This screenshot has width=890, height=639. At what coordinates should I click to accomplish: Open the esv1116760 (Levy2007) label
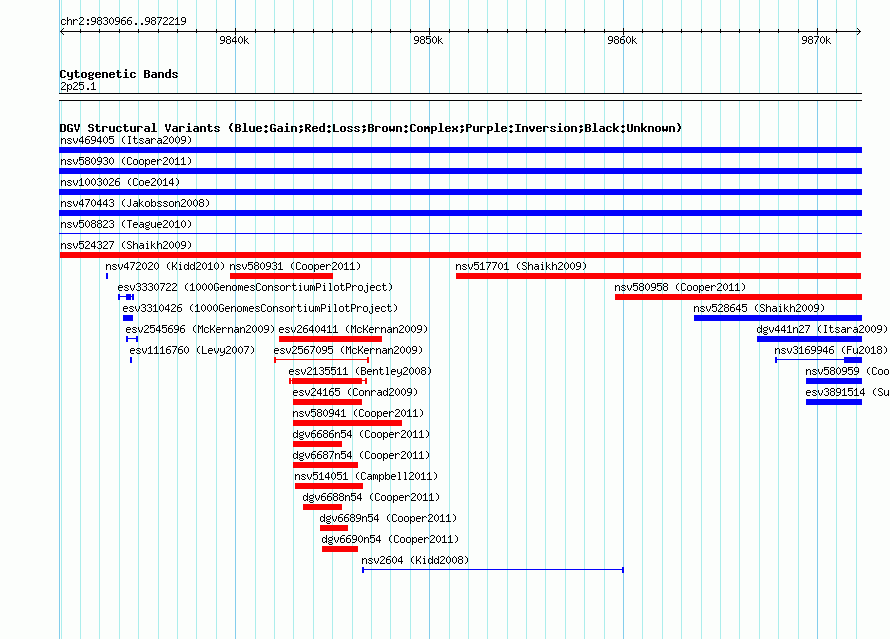[x=192, y=350]
